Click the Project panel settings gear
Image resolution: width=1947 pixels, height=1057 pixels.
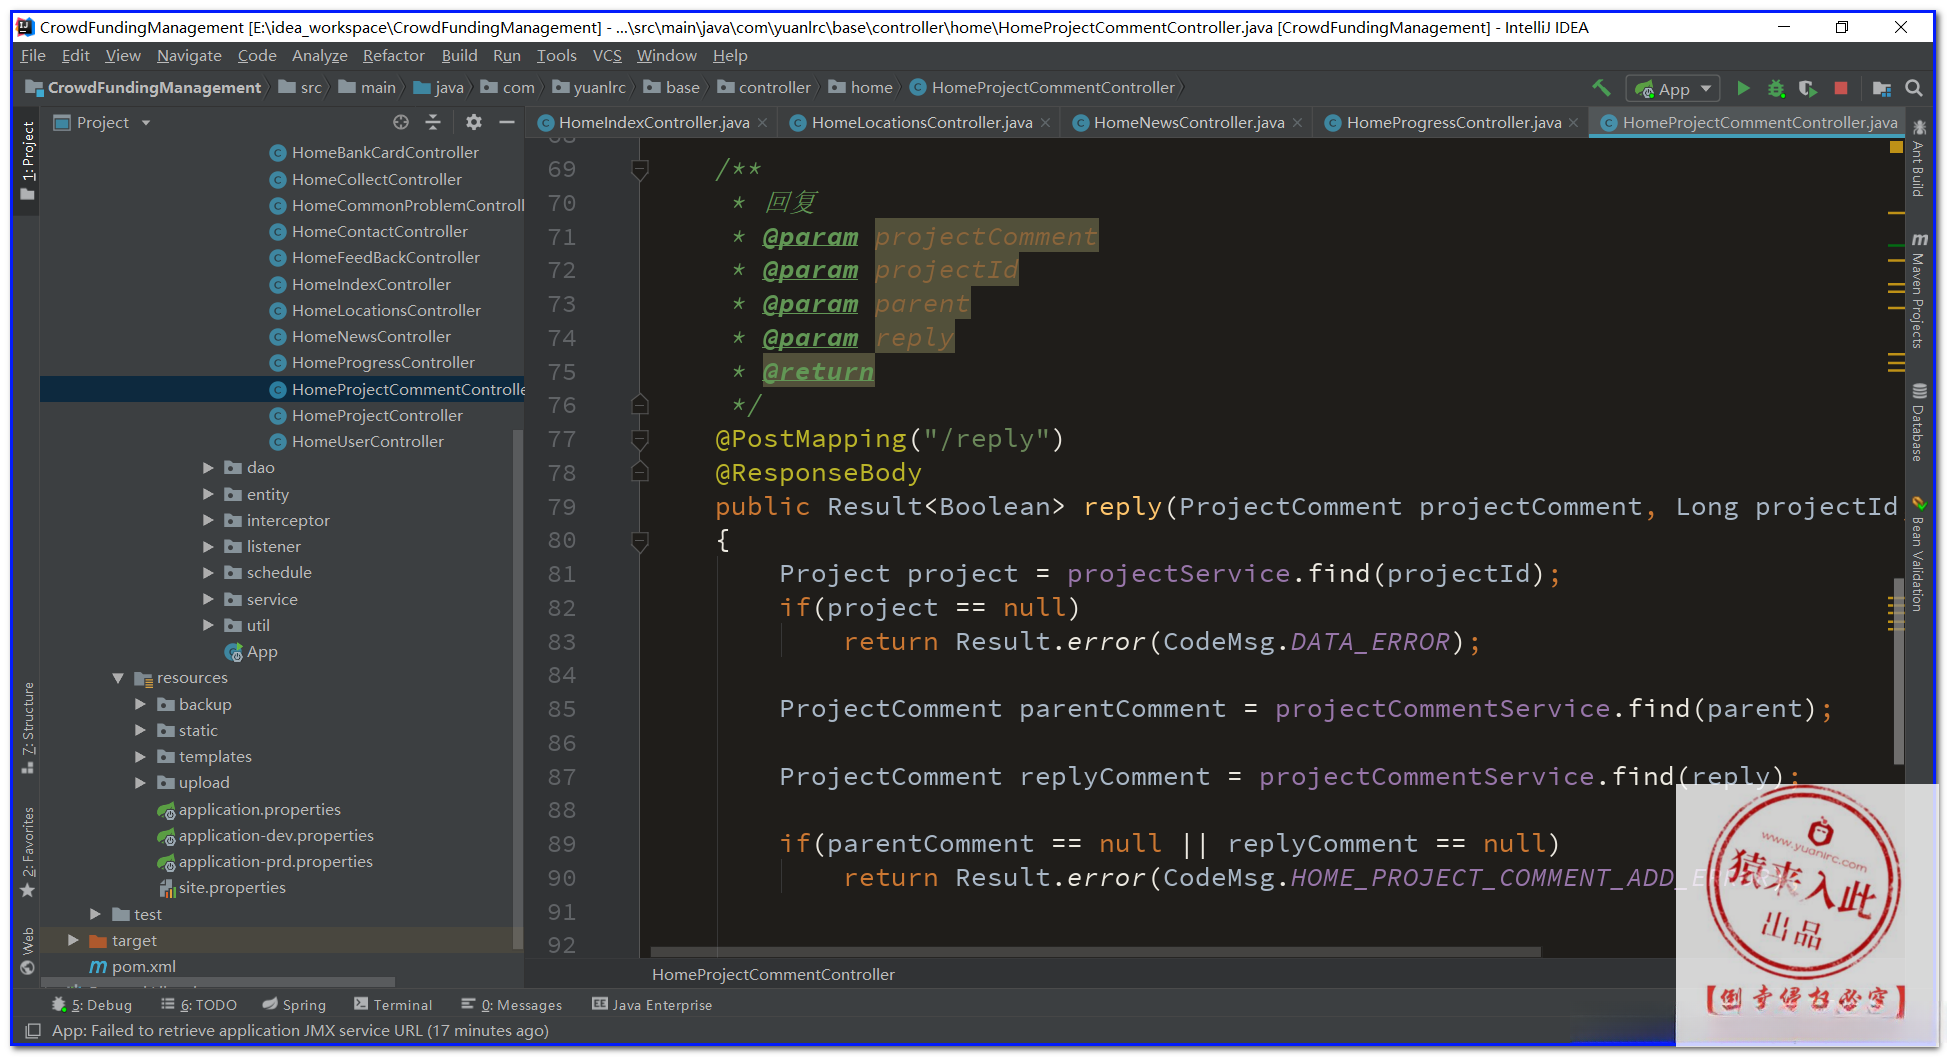tap(473, 122)
